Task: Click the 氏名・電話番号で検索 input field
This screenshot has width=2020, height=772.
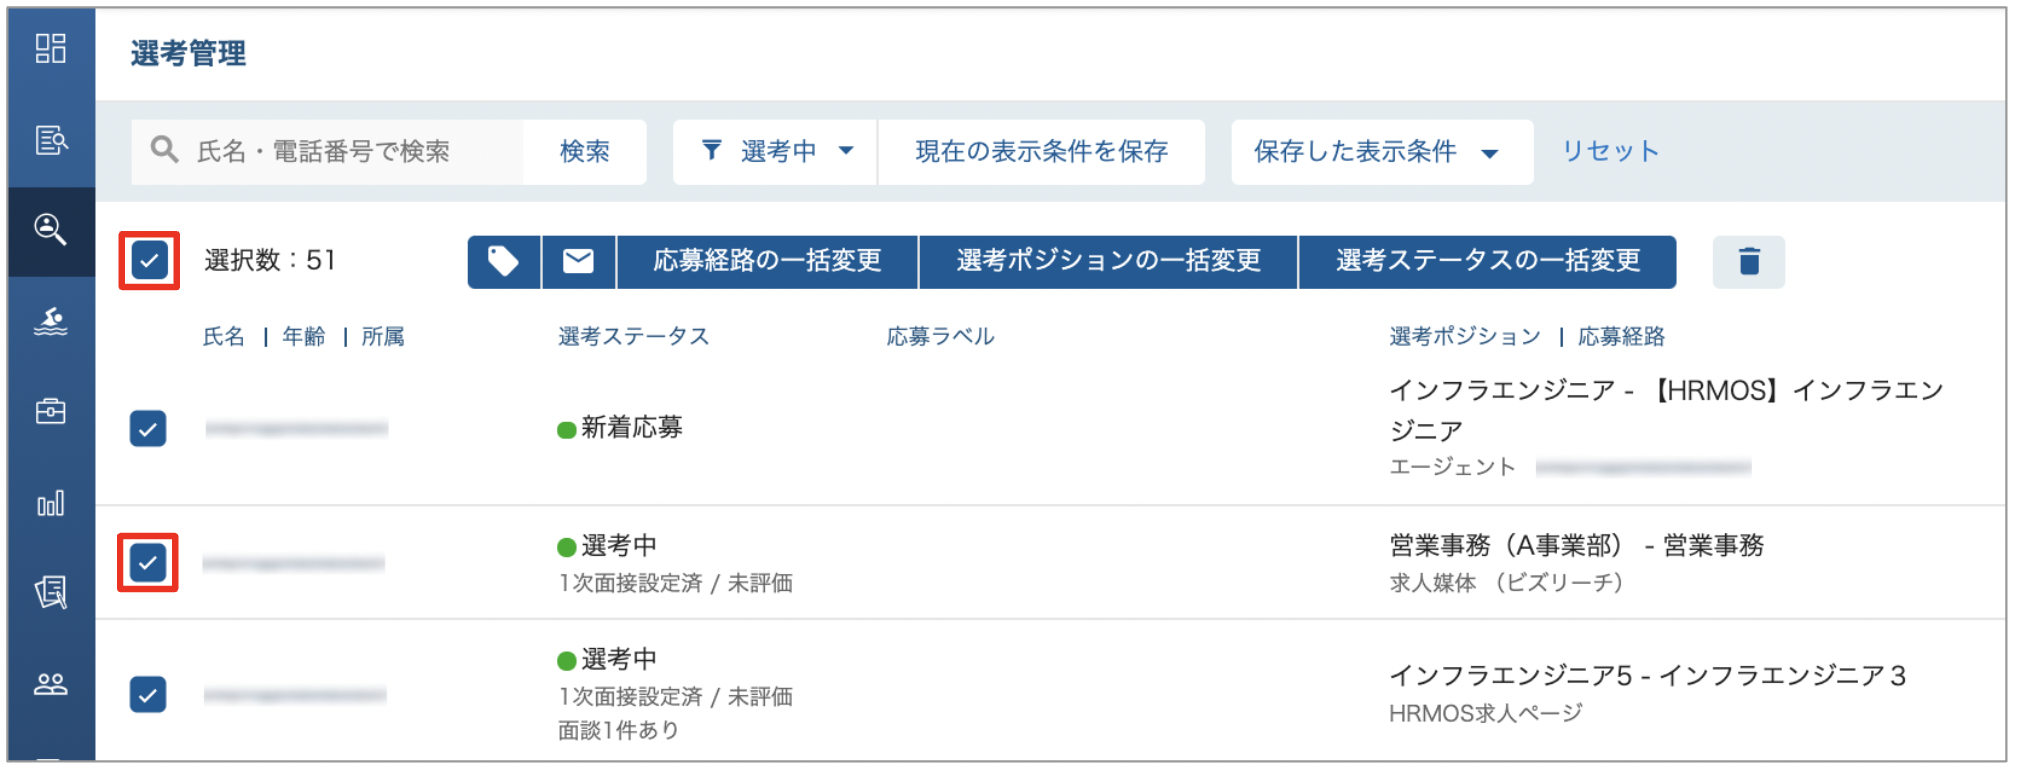Action: point(340,152)
